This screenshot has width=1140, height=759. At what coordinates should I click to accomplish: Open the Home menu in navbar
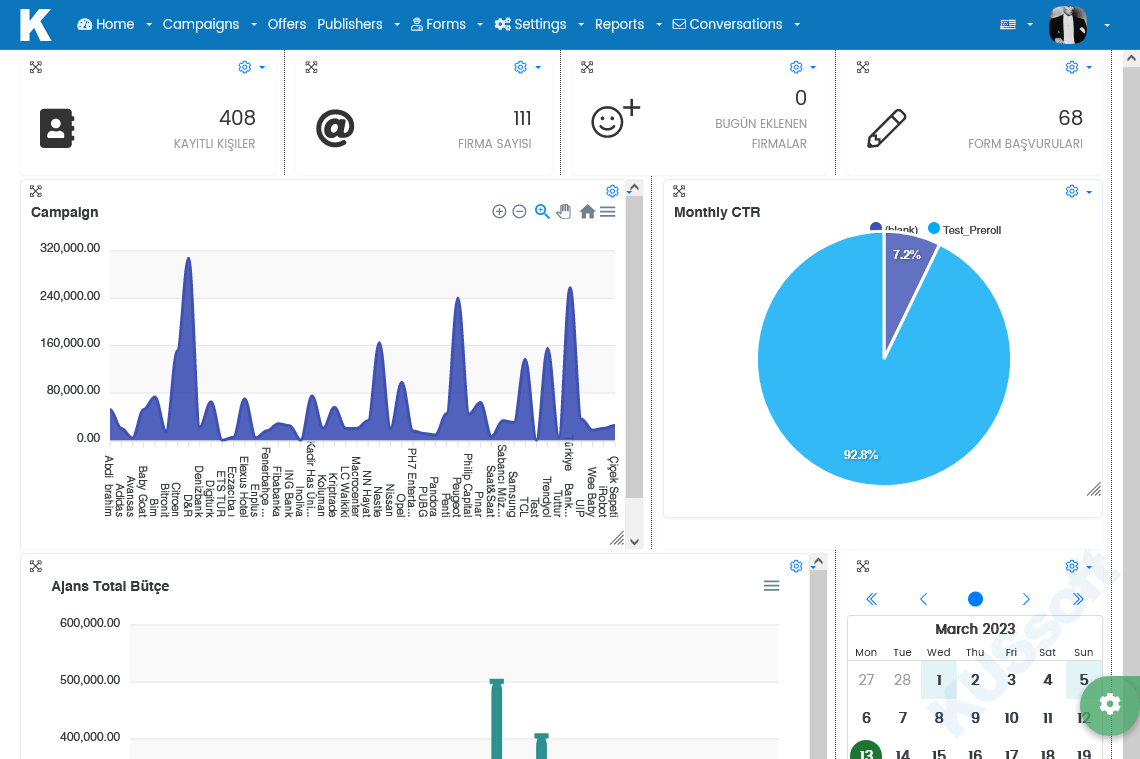tap(114, 25)
